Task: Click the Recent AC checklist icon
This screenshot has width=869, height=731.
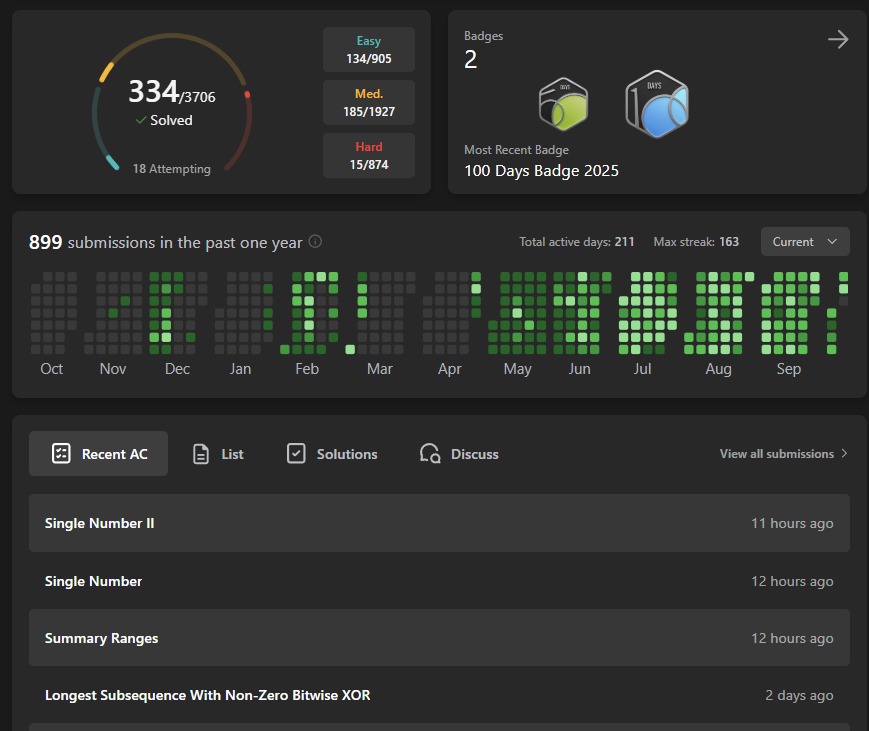Action: (61, 453)
